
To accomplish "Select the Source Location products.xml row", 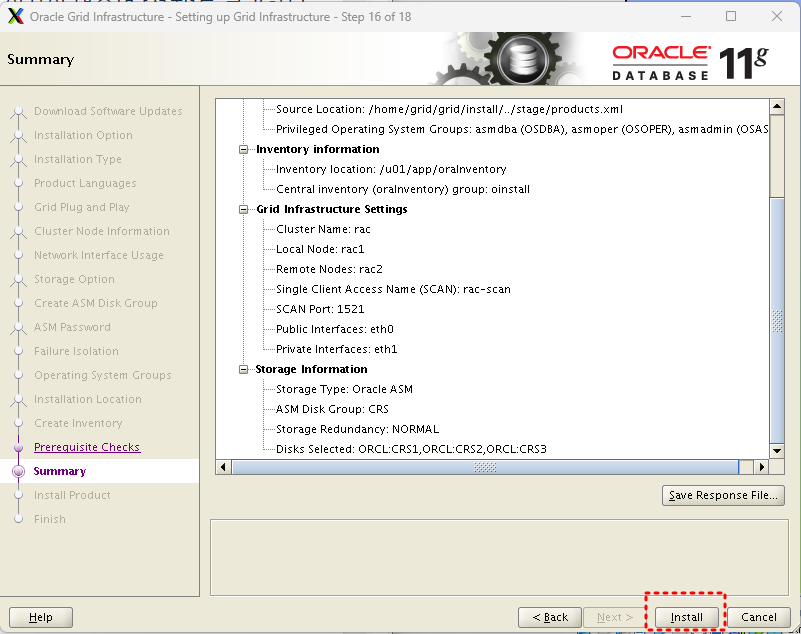I will click(x=449, y=109).
